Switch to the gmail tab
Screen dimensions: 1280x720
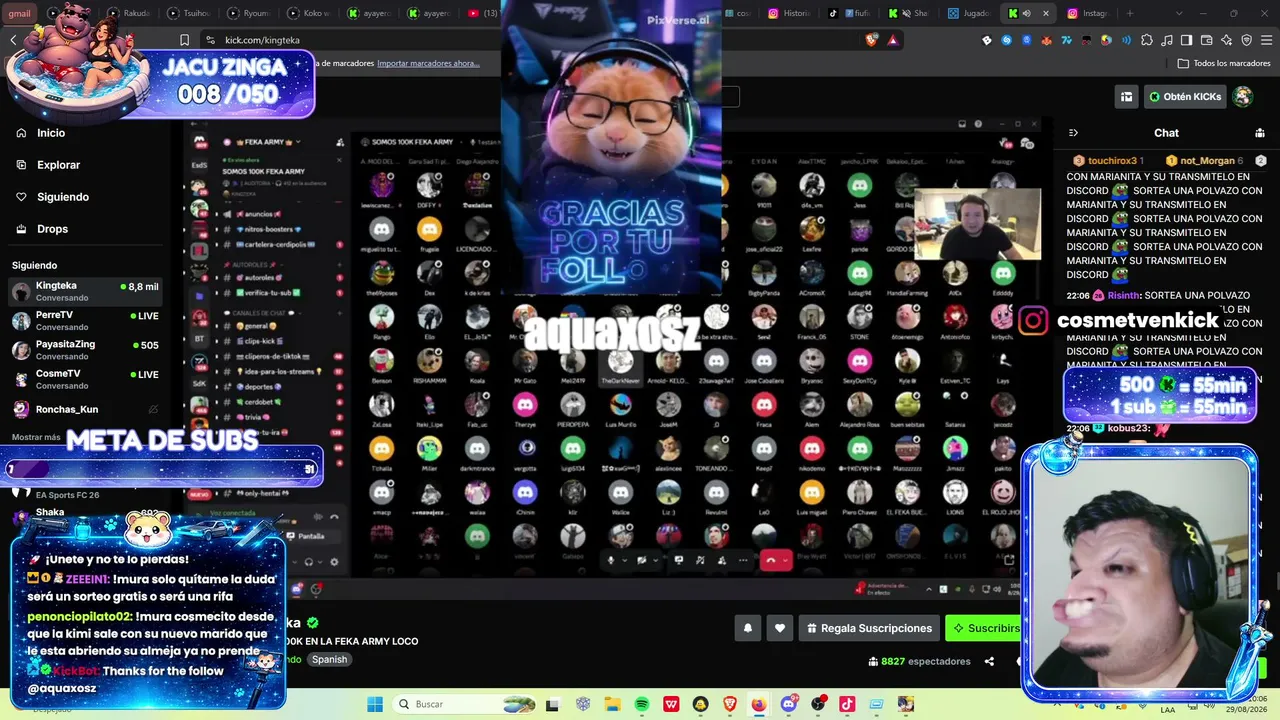pyautogui.click(x=20, y=14)
